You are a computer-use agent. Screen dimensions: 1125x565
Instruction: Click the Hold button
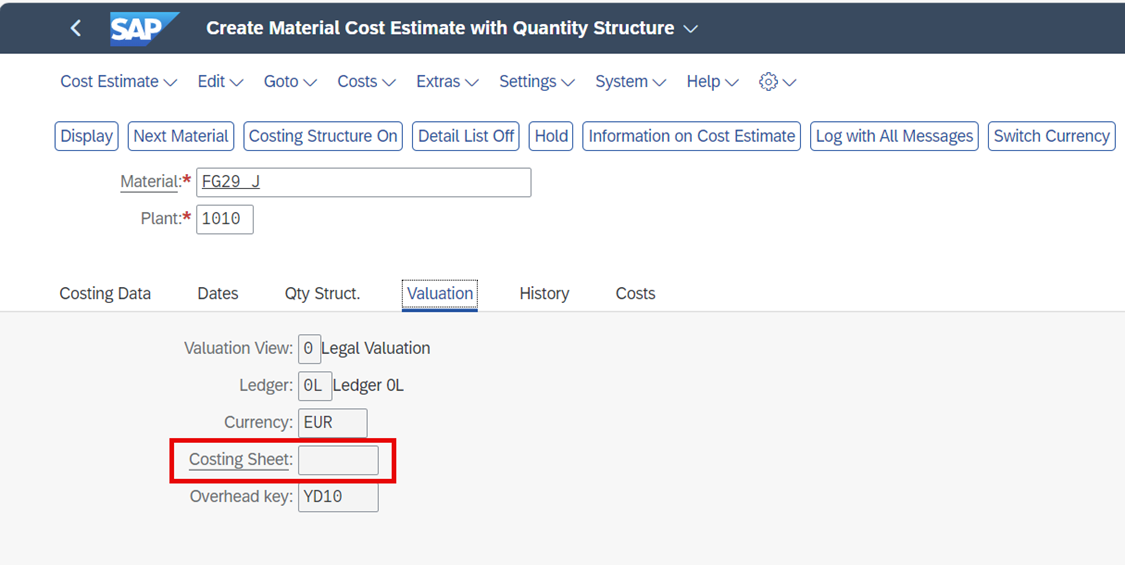pyautogui.click(x=551, y=136)
